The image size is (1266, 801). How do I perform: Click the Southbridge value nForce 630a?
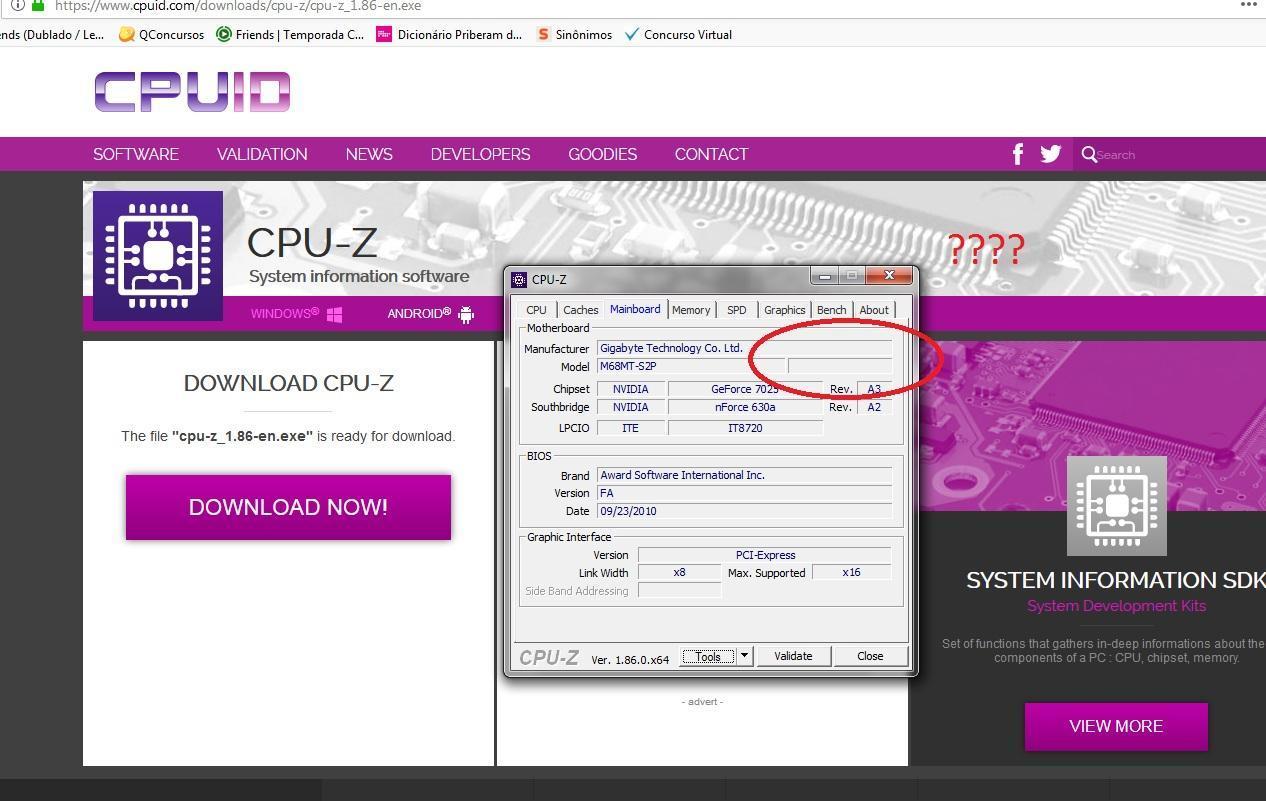coord(745,407)
